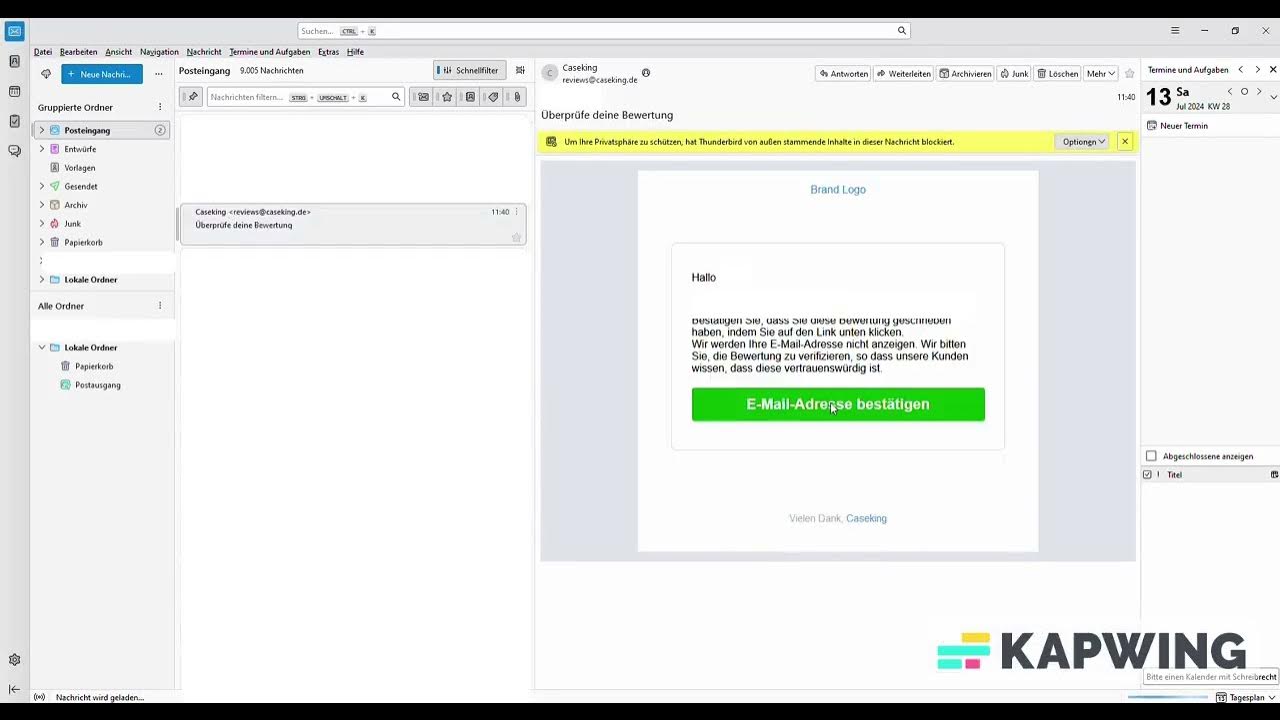Open Settings gear in spaces bar
Image resolution: width=1280 pixels, height=720 pixels.
click(14, 660)
